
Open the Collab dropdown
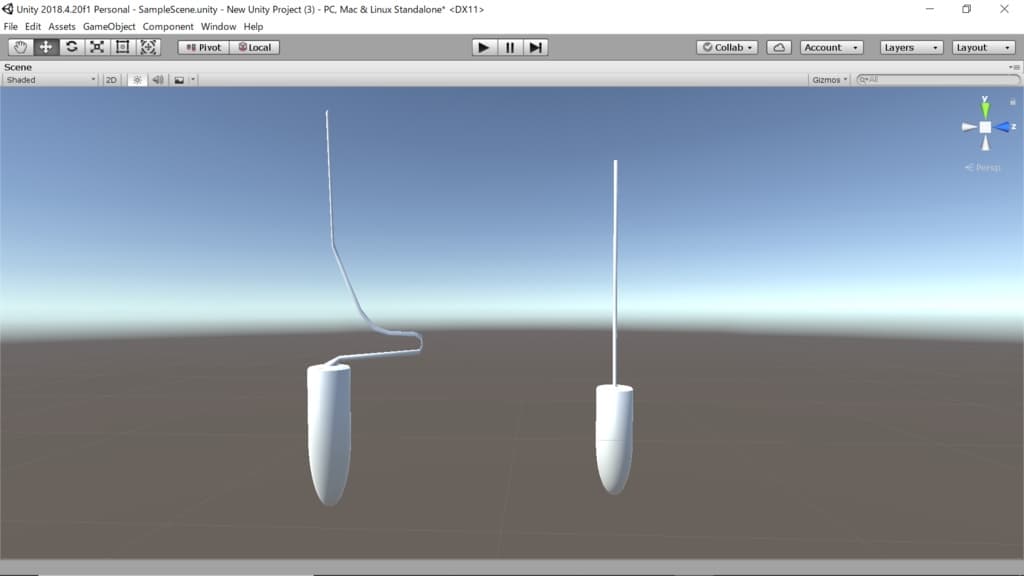tap(727, 48)
